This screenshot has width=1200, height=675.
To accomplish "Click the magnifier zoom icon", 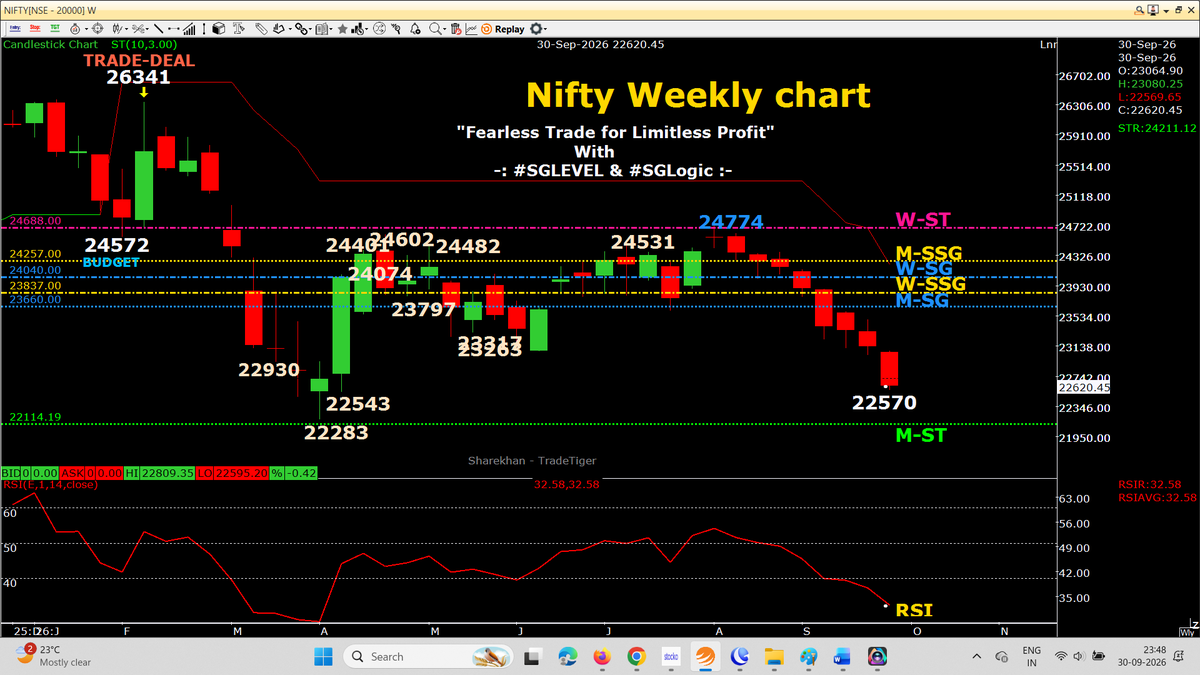I will coord(435,29).
